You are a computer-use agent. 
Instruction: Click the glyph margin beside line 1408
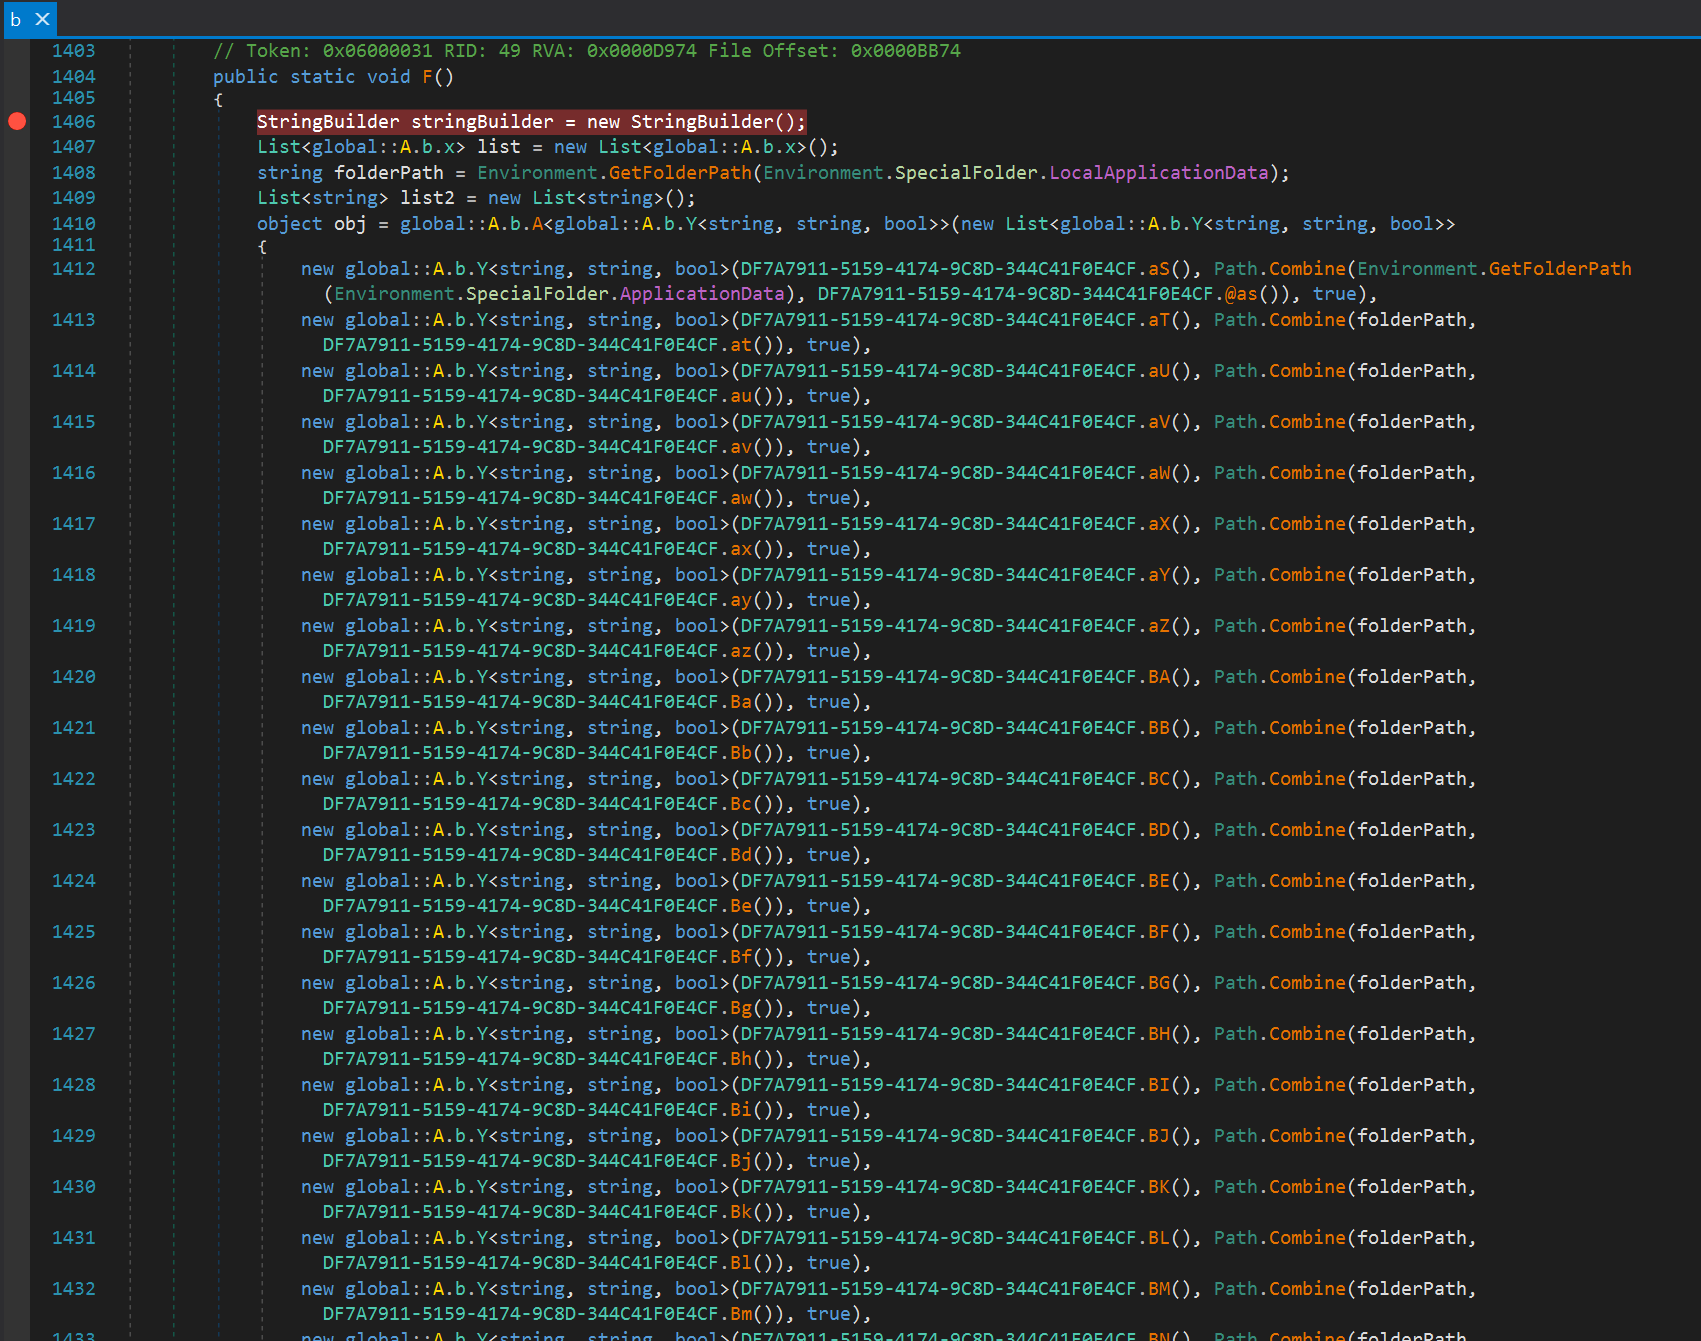coord(17,173)
